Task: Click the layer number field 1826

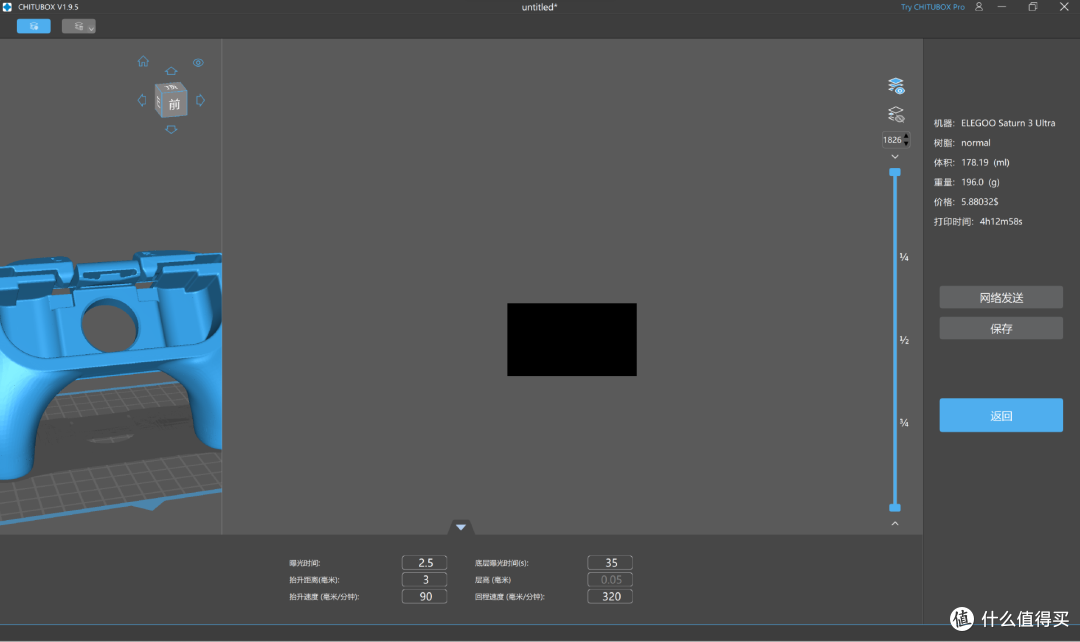Action: 893,140
